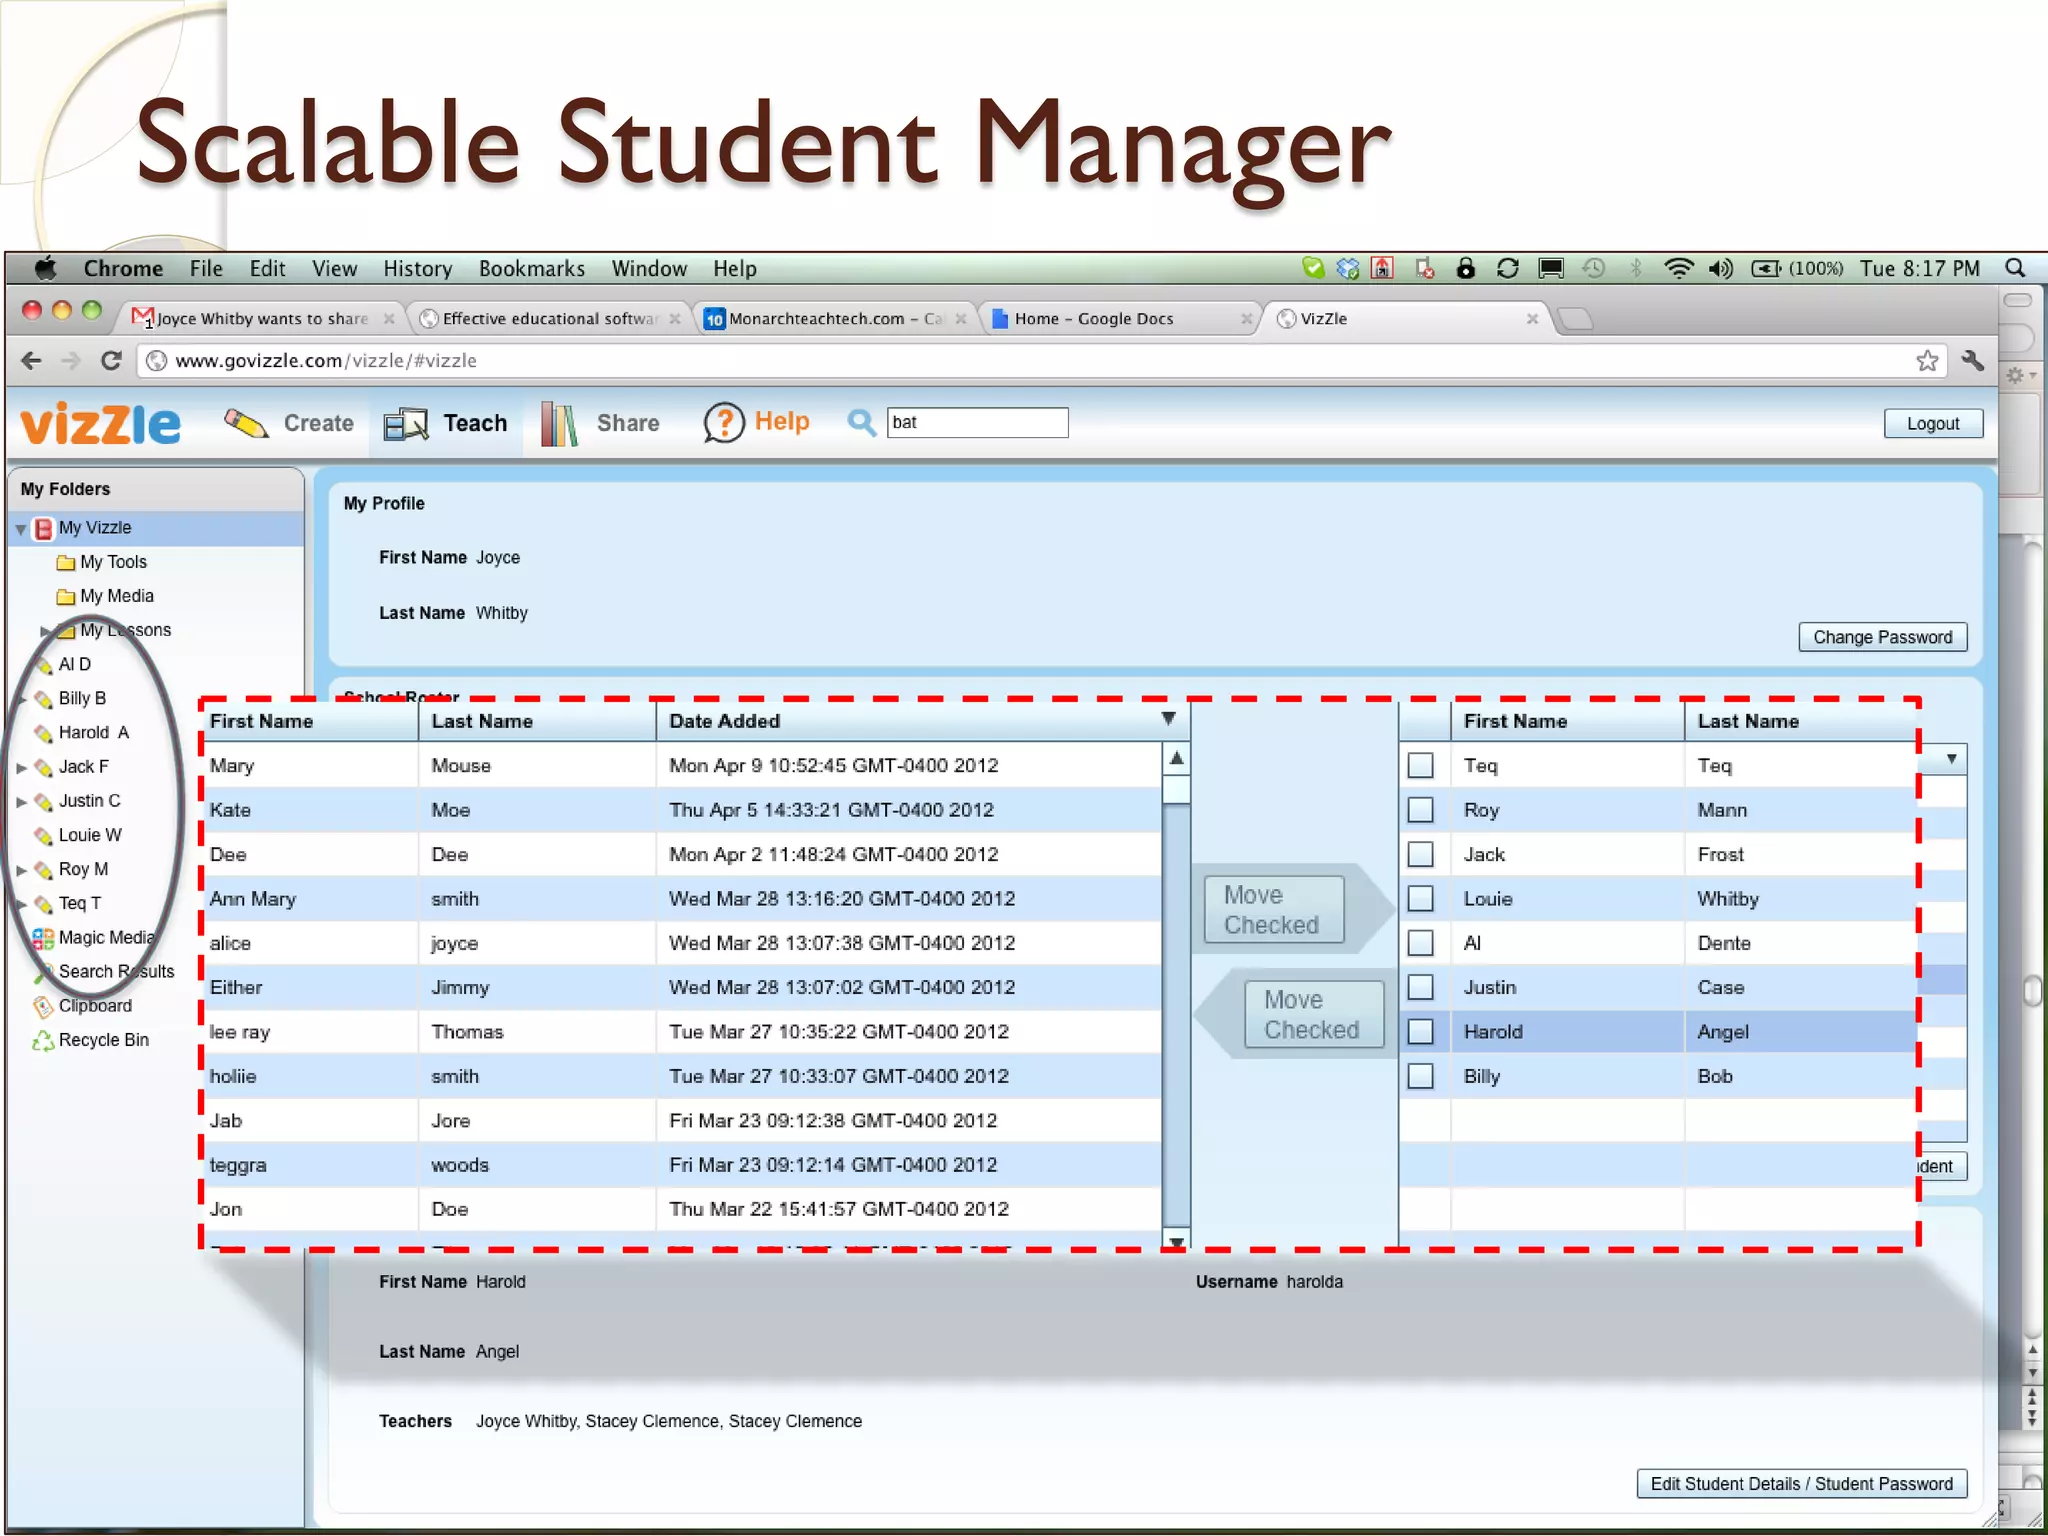Select the My Media folder
Image resolution: width=2048 pixels, height=1536 pixels.
point(105,596)
